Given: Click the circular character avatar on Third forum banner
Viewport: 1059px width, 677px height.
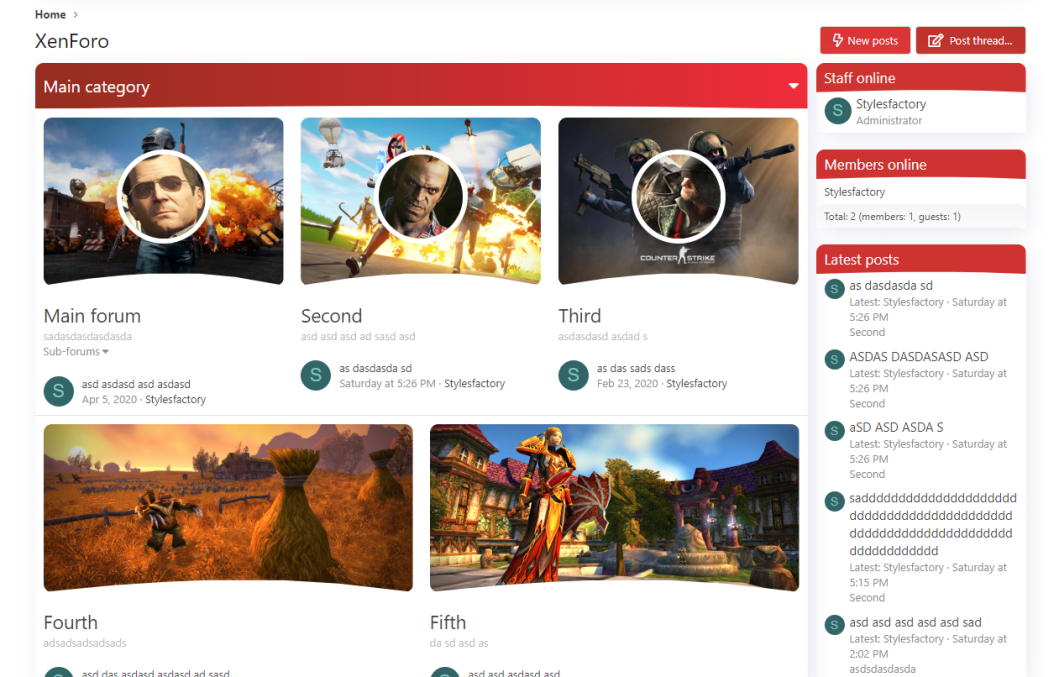Looking at the screenshot, I should [x=679, y=196].
